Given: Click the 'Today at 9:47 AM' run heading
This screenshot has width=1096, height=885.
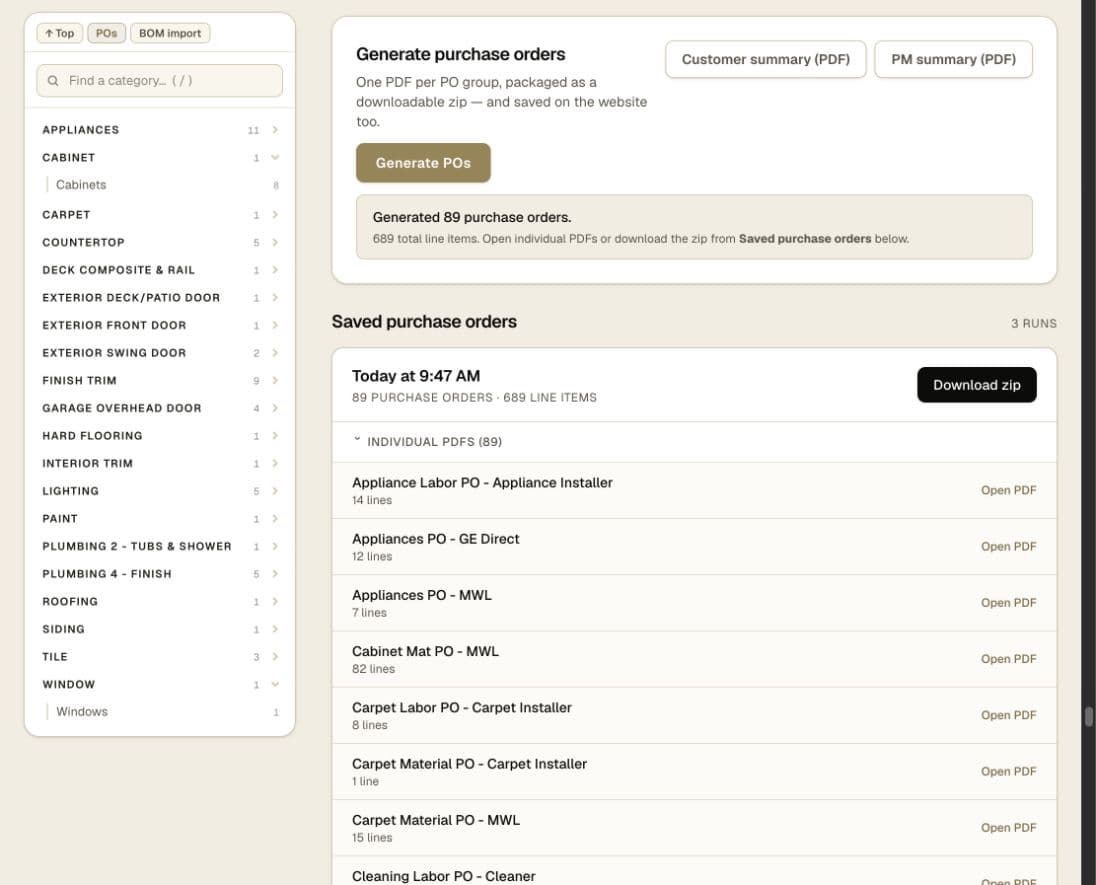Looking at the screenshot, I should pos(416,376).
